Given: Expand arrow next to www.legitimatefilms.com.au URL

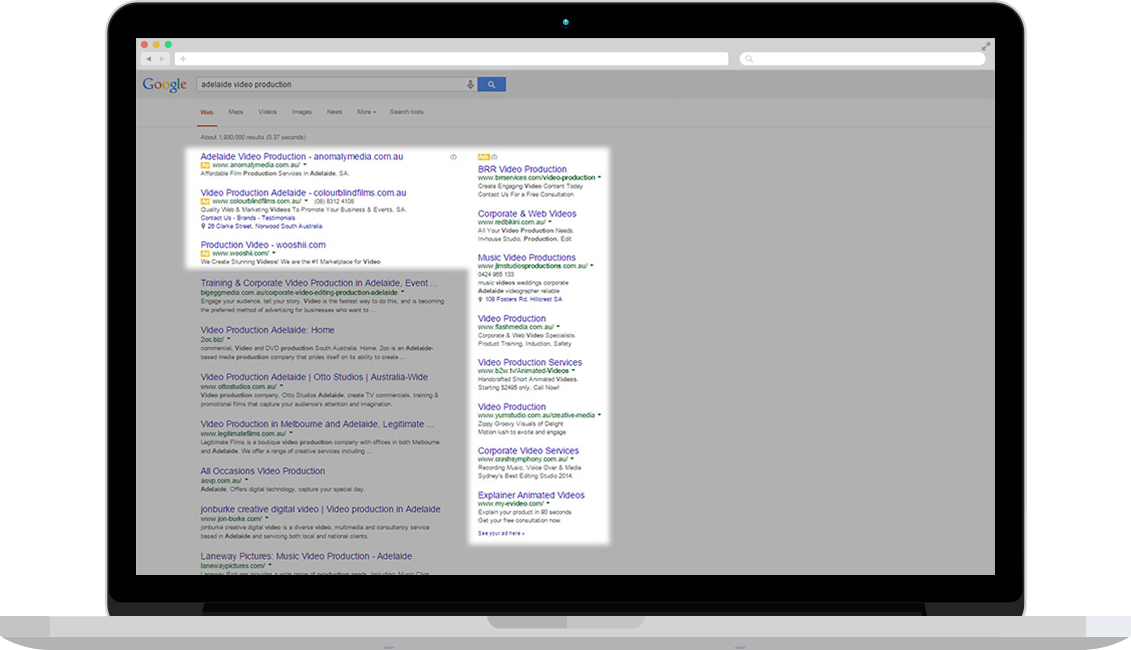Looking at the screenshot, I should click(291, 434).
